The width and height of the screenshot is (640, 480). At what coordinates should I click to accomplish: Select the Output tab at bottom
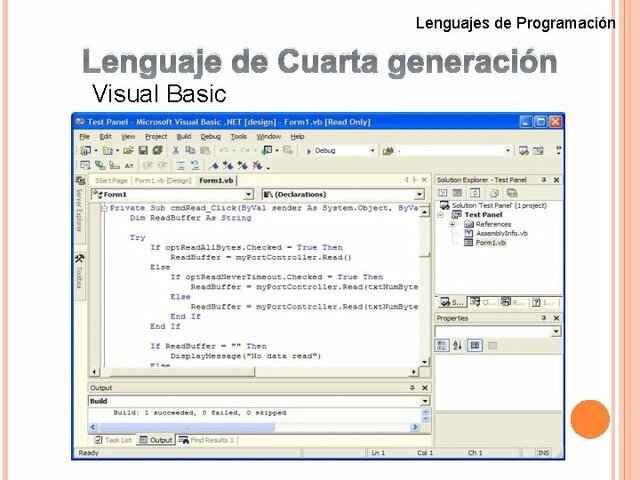[x=156, y=440]
